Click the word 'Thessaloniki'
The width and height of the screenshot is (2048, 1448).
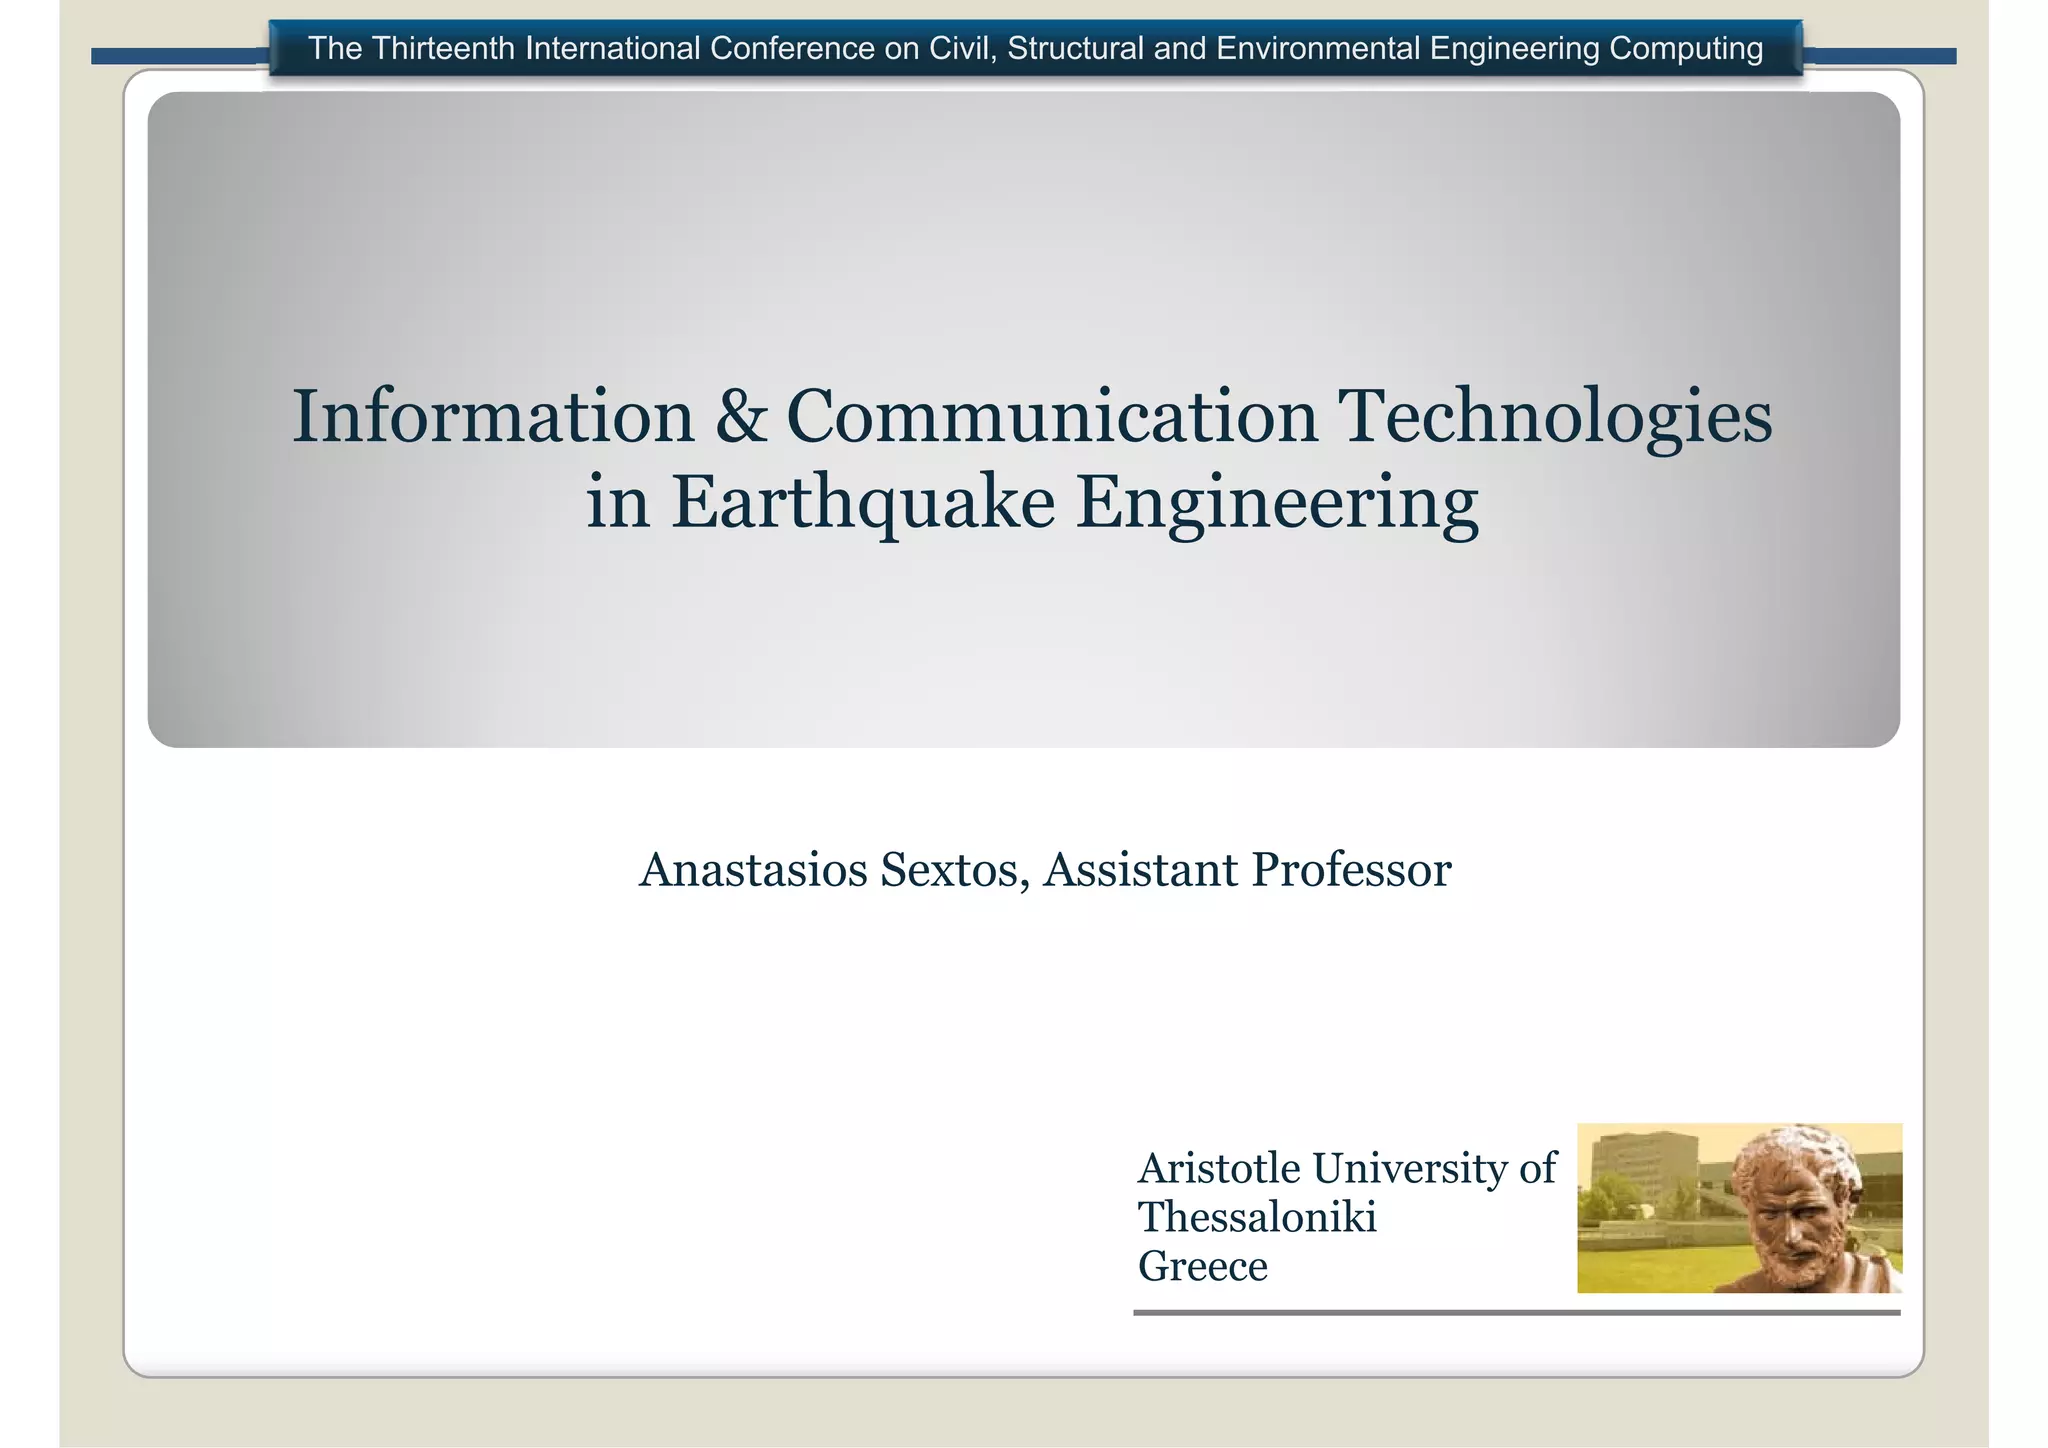click(x=1257, y=1217)
